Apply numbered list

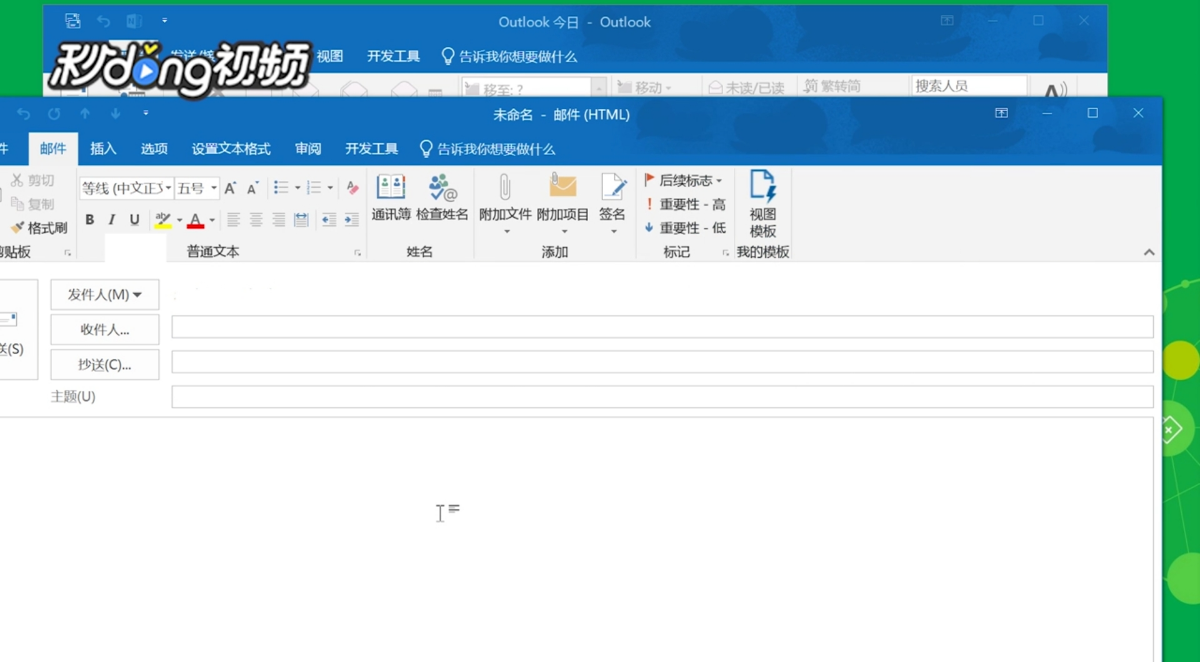pos(314,188)
